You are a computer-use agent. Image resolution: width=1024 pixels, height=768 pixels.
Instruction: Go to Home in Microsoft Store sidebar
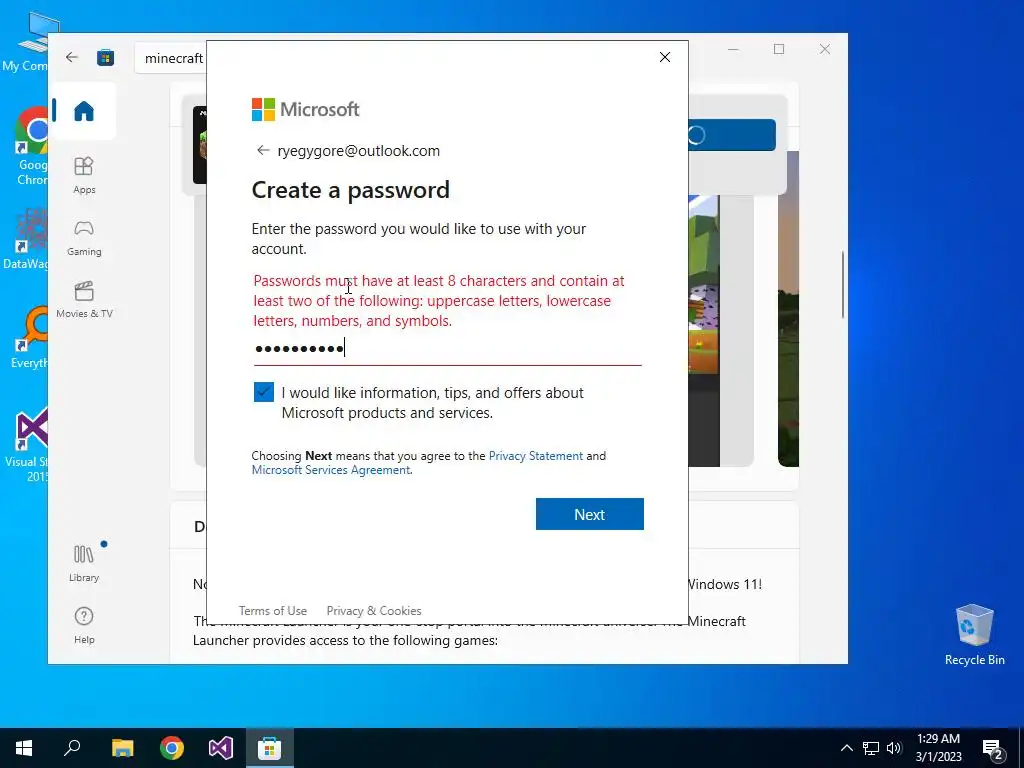tap(84, 111)
